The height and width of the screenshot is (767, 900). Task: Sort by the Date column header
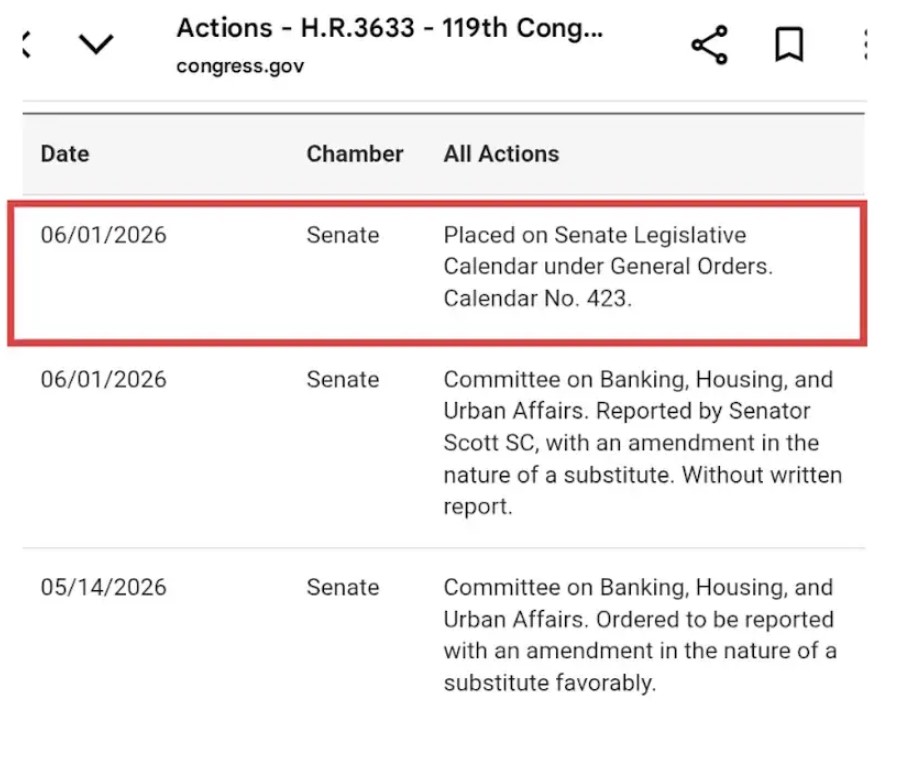(65, 154)
